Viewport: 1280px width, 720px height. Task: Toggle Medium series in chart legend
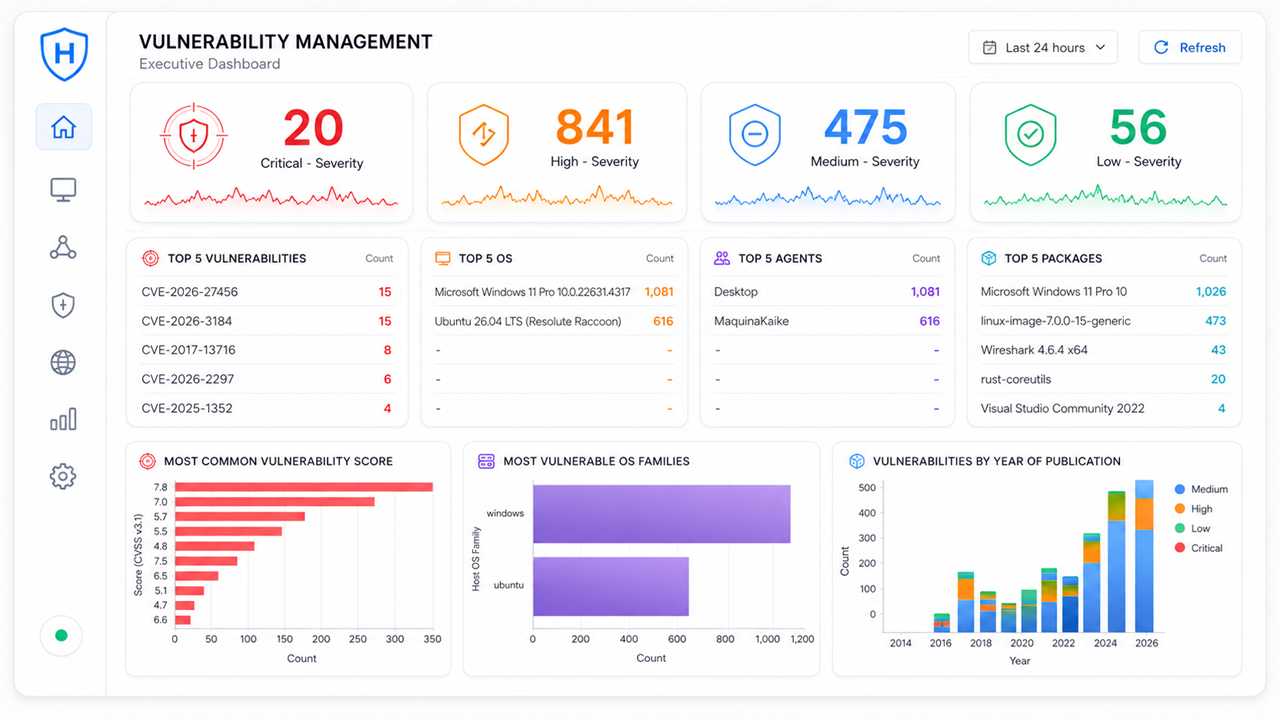[1201, 489]
